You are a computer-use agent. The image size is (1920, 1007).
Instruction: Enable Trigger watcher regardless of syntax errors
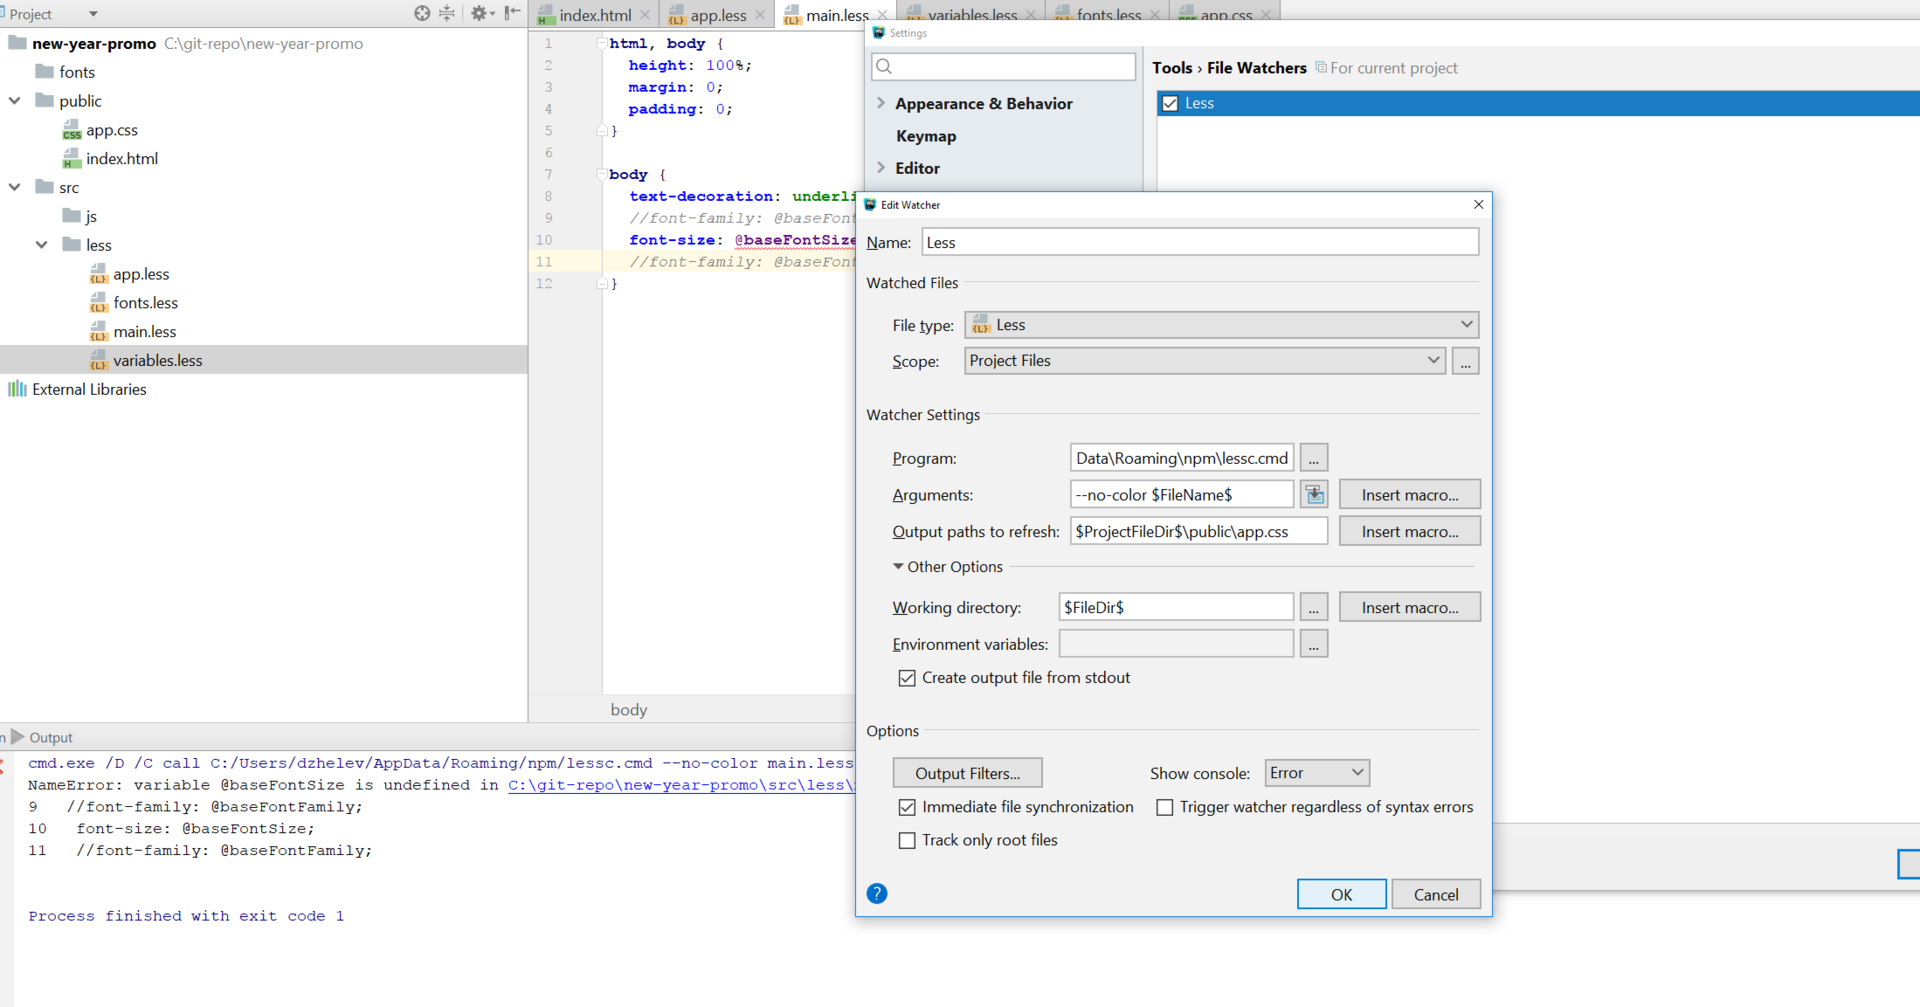pyautogui.click(x=1165, y=807)
